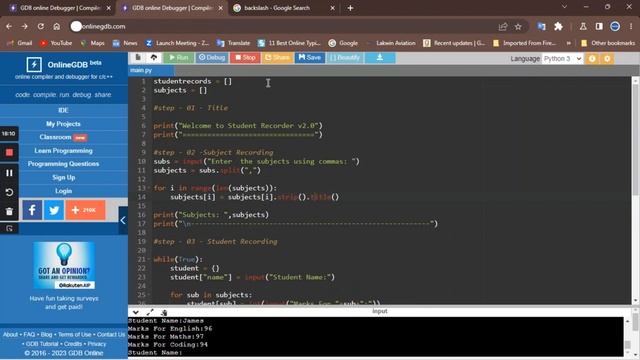
Task: Restart the recording with circular arrow
Action: (9, 192)
